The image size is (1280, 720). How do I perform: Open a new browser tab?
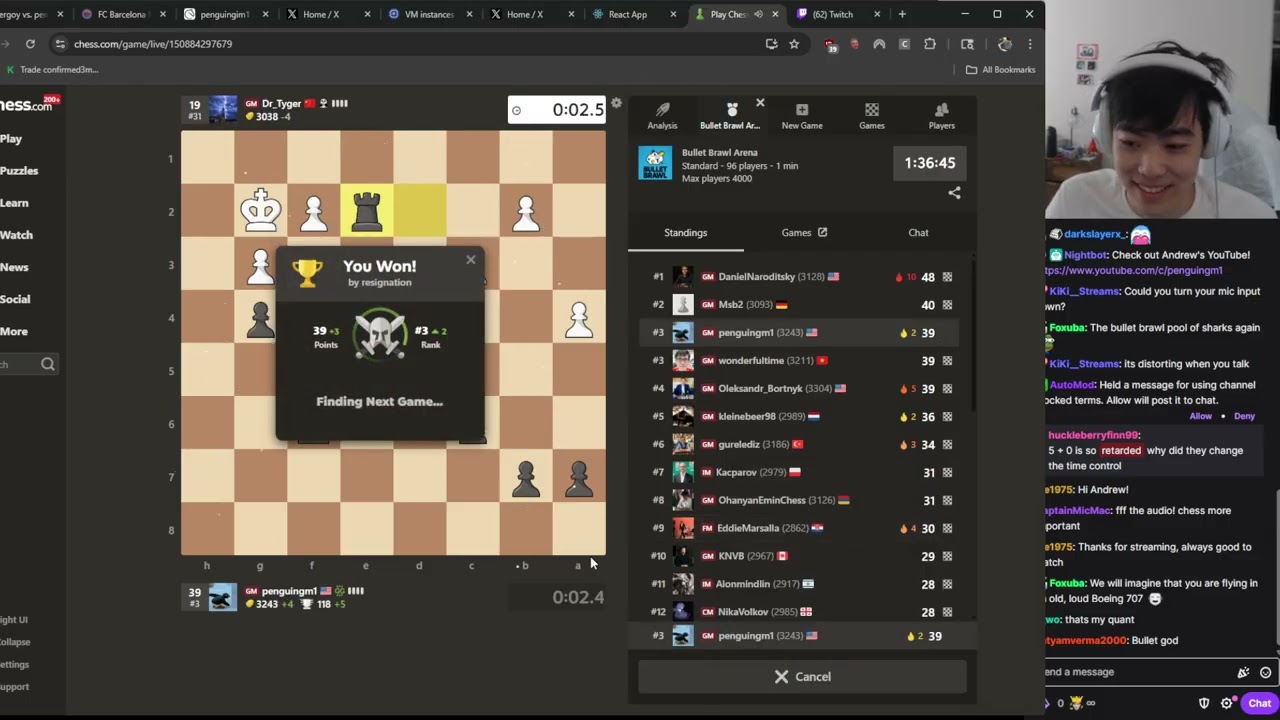[902, 14]
